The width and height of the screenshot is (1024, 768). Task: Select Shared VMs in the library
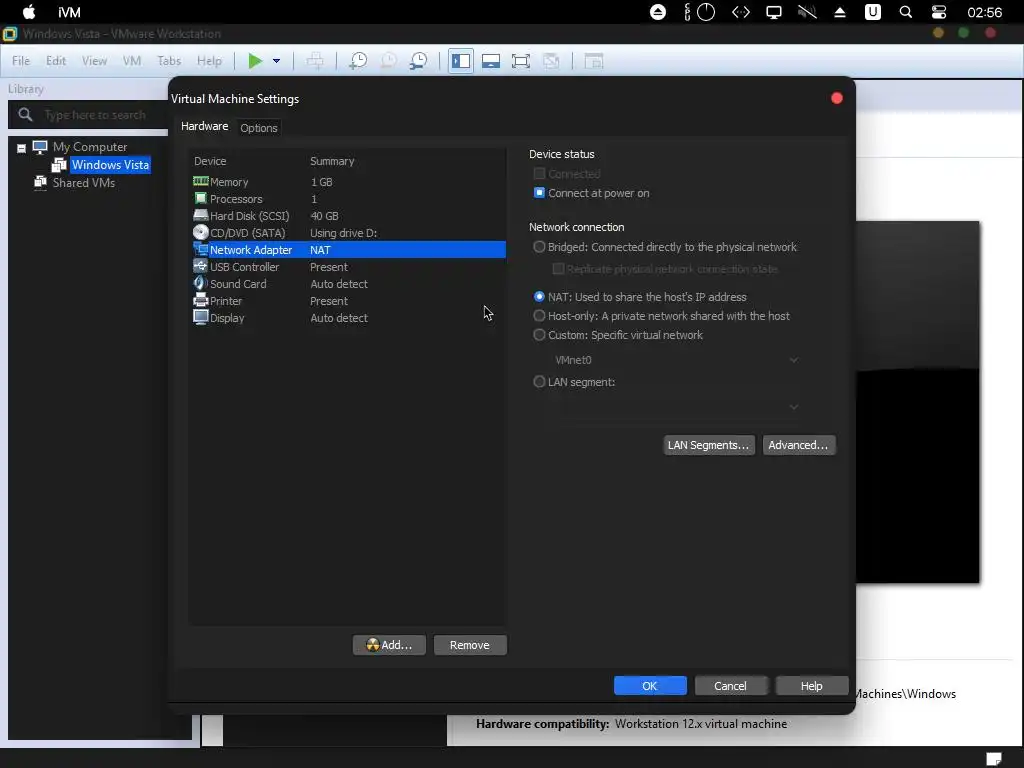pyautogui.click(x=84, y=183)
